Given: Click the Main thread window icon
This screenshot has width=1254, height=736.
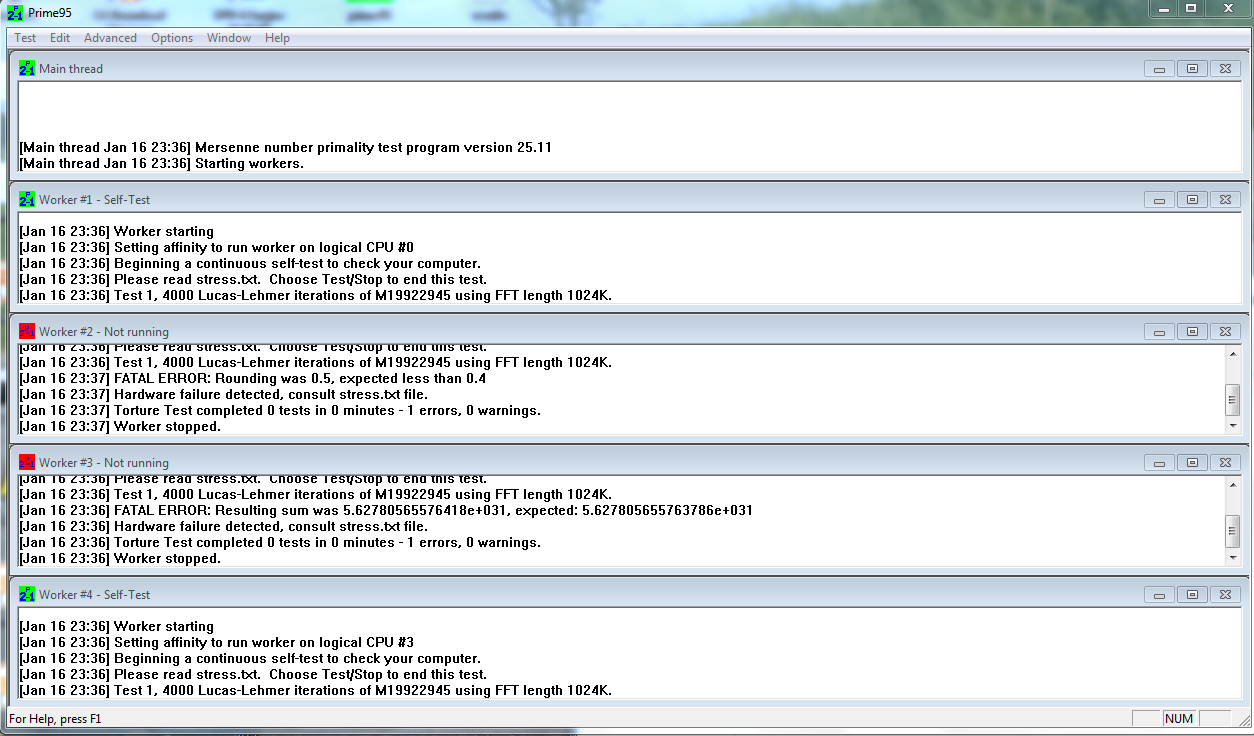Looking at the screenshot, I should pos(27,69).
